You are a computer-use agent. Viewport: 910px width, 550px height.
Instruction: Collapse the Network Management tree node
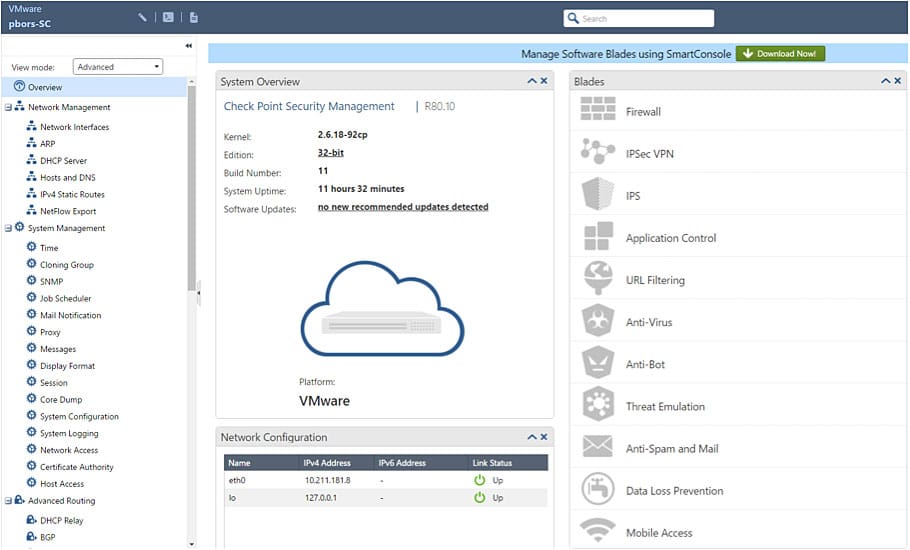(x=8, y=107)
